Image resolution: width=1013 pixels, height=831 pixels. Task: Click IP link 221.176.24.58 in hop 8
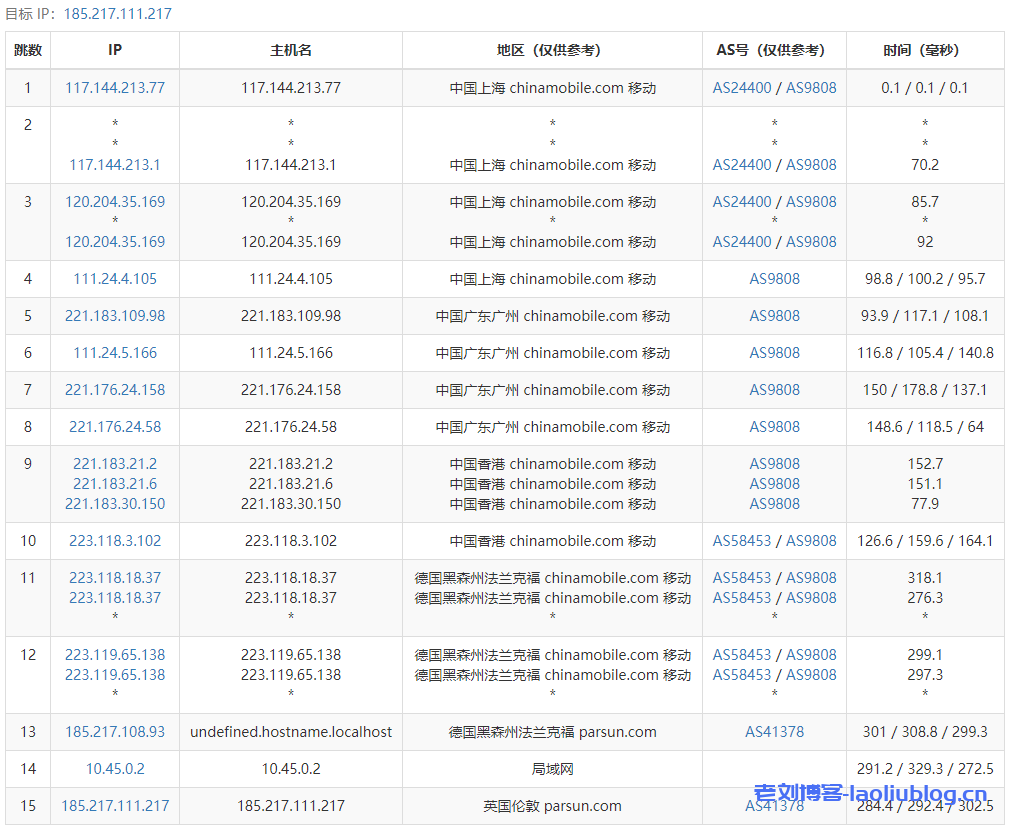click(115, 427)
